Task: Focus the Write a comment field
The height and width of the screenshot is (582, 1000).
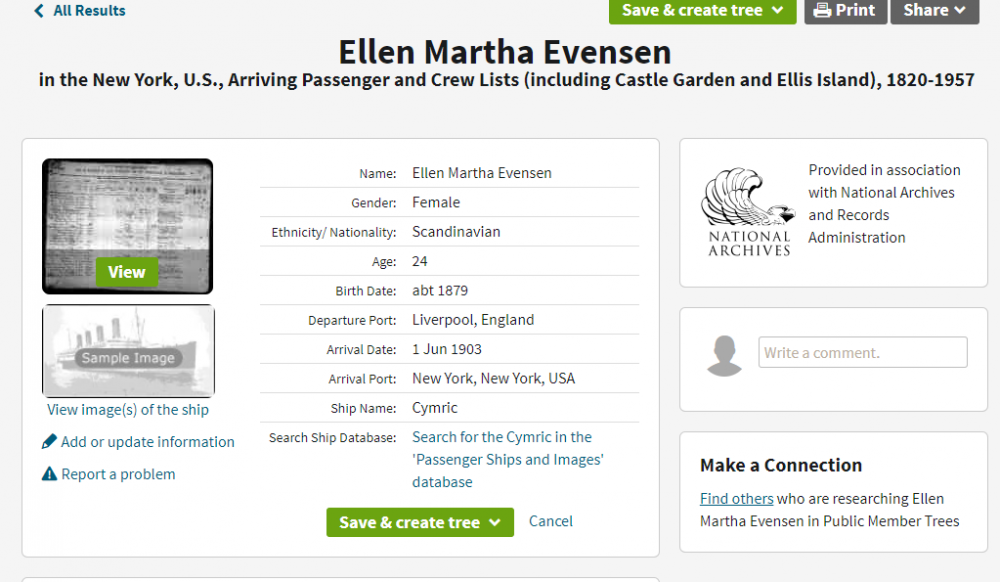Action: (862, 353)
